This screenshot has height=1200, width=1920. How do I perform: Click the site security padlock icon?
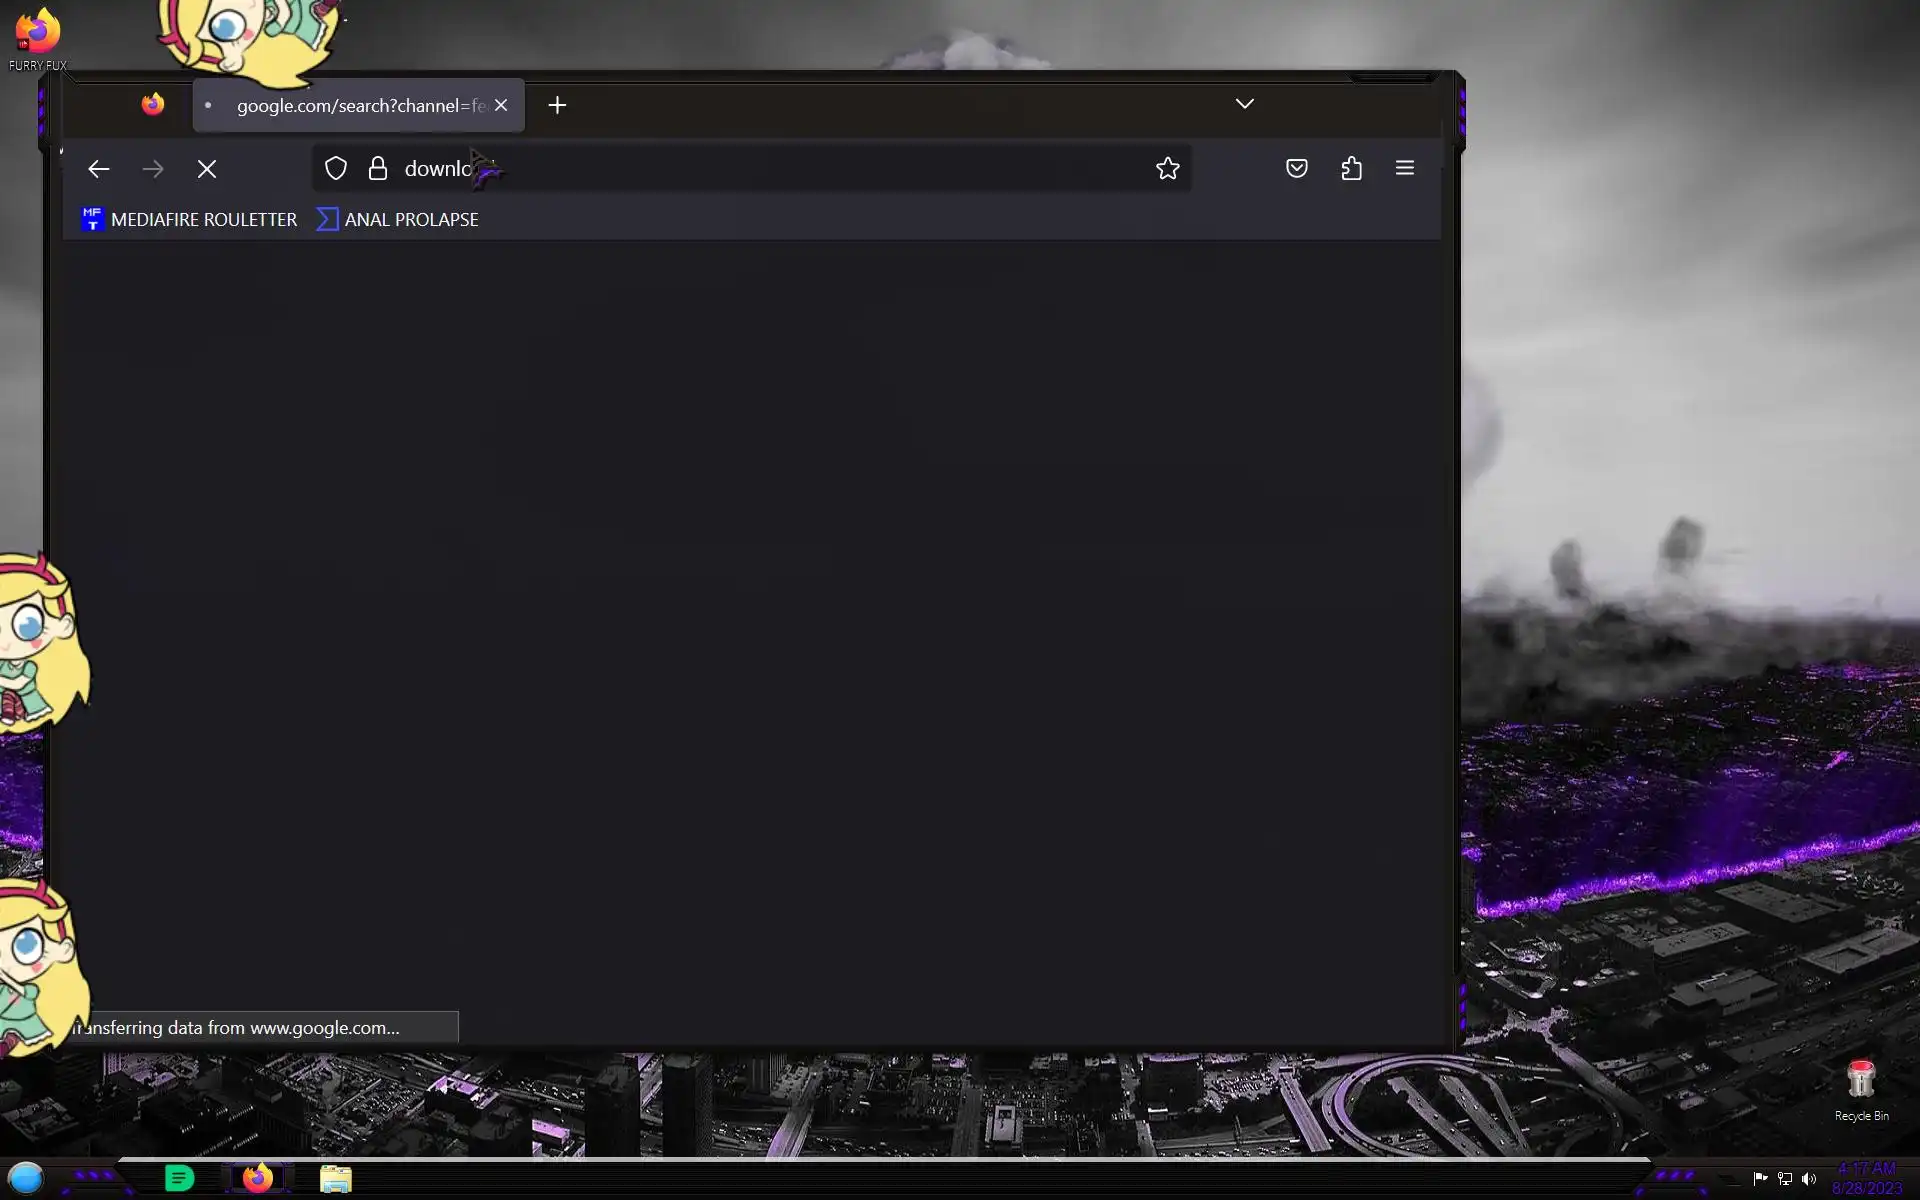pyautogui.click(x=377, y=169)
